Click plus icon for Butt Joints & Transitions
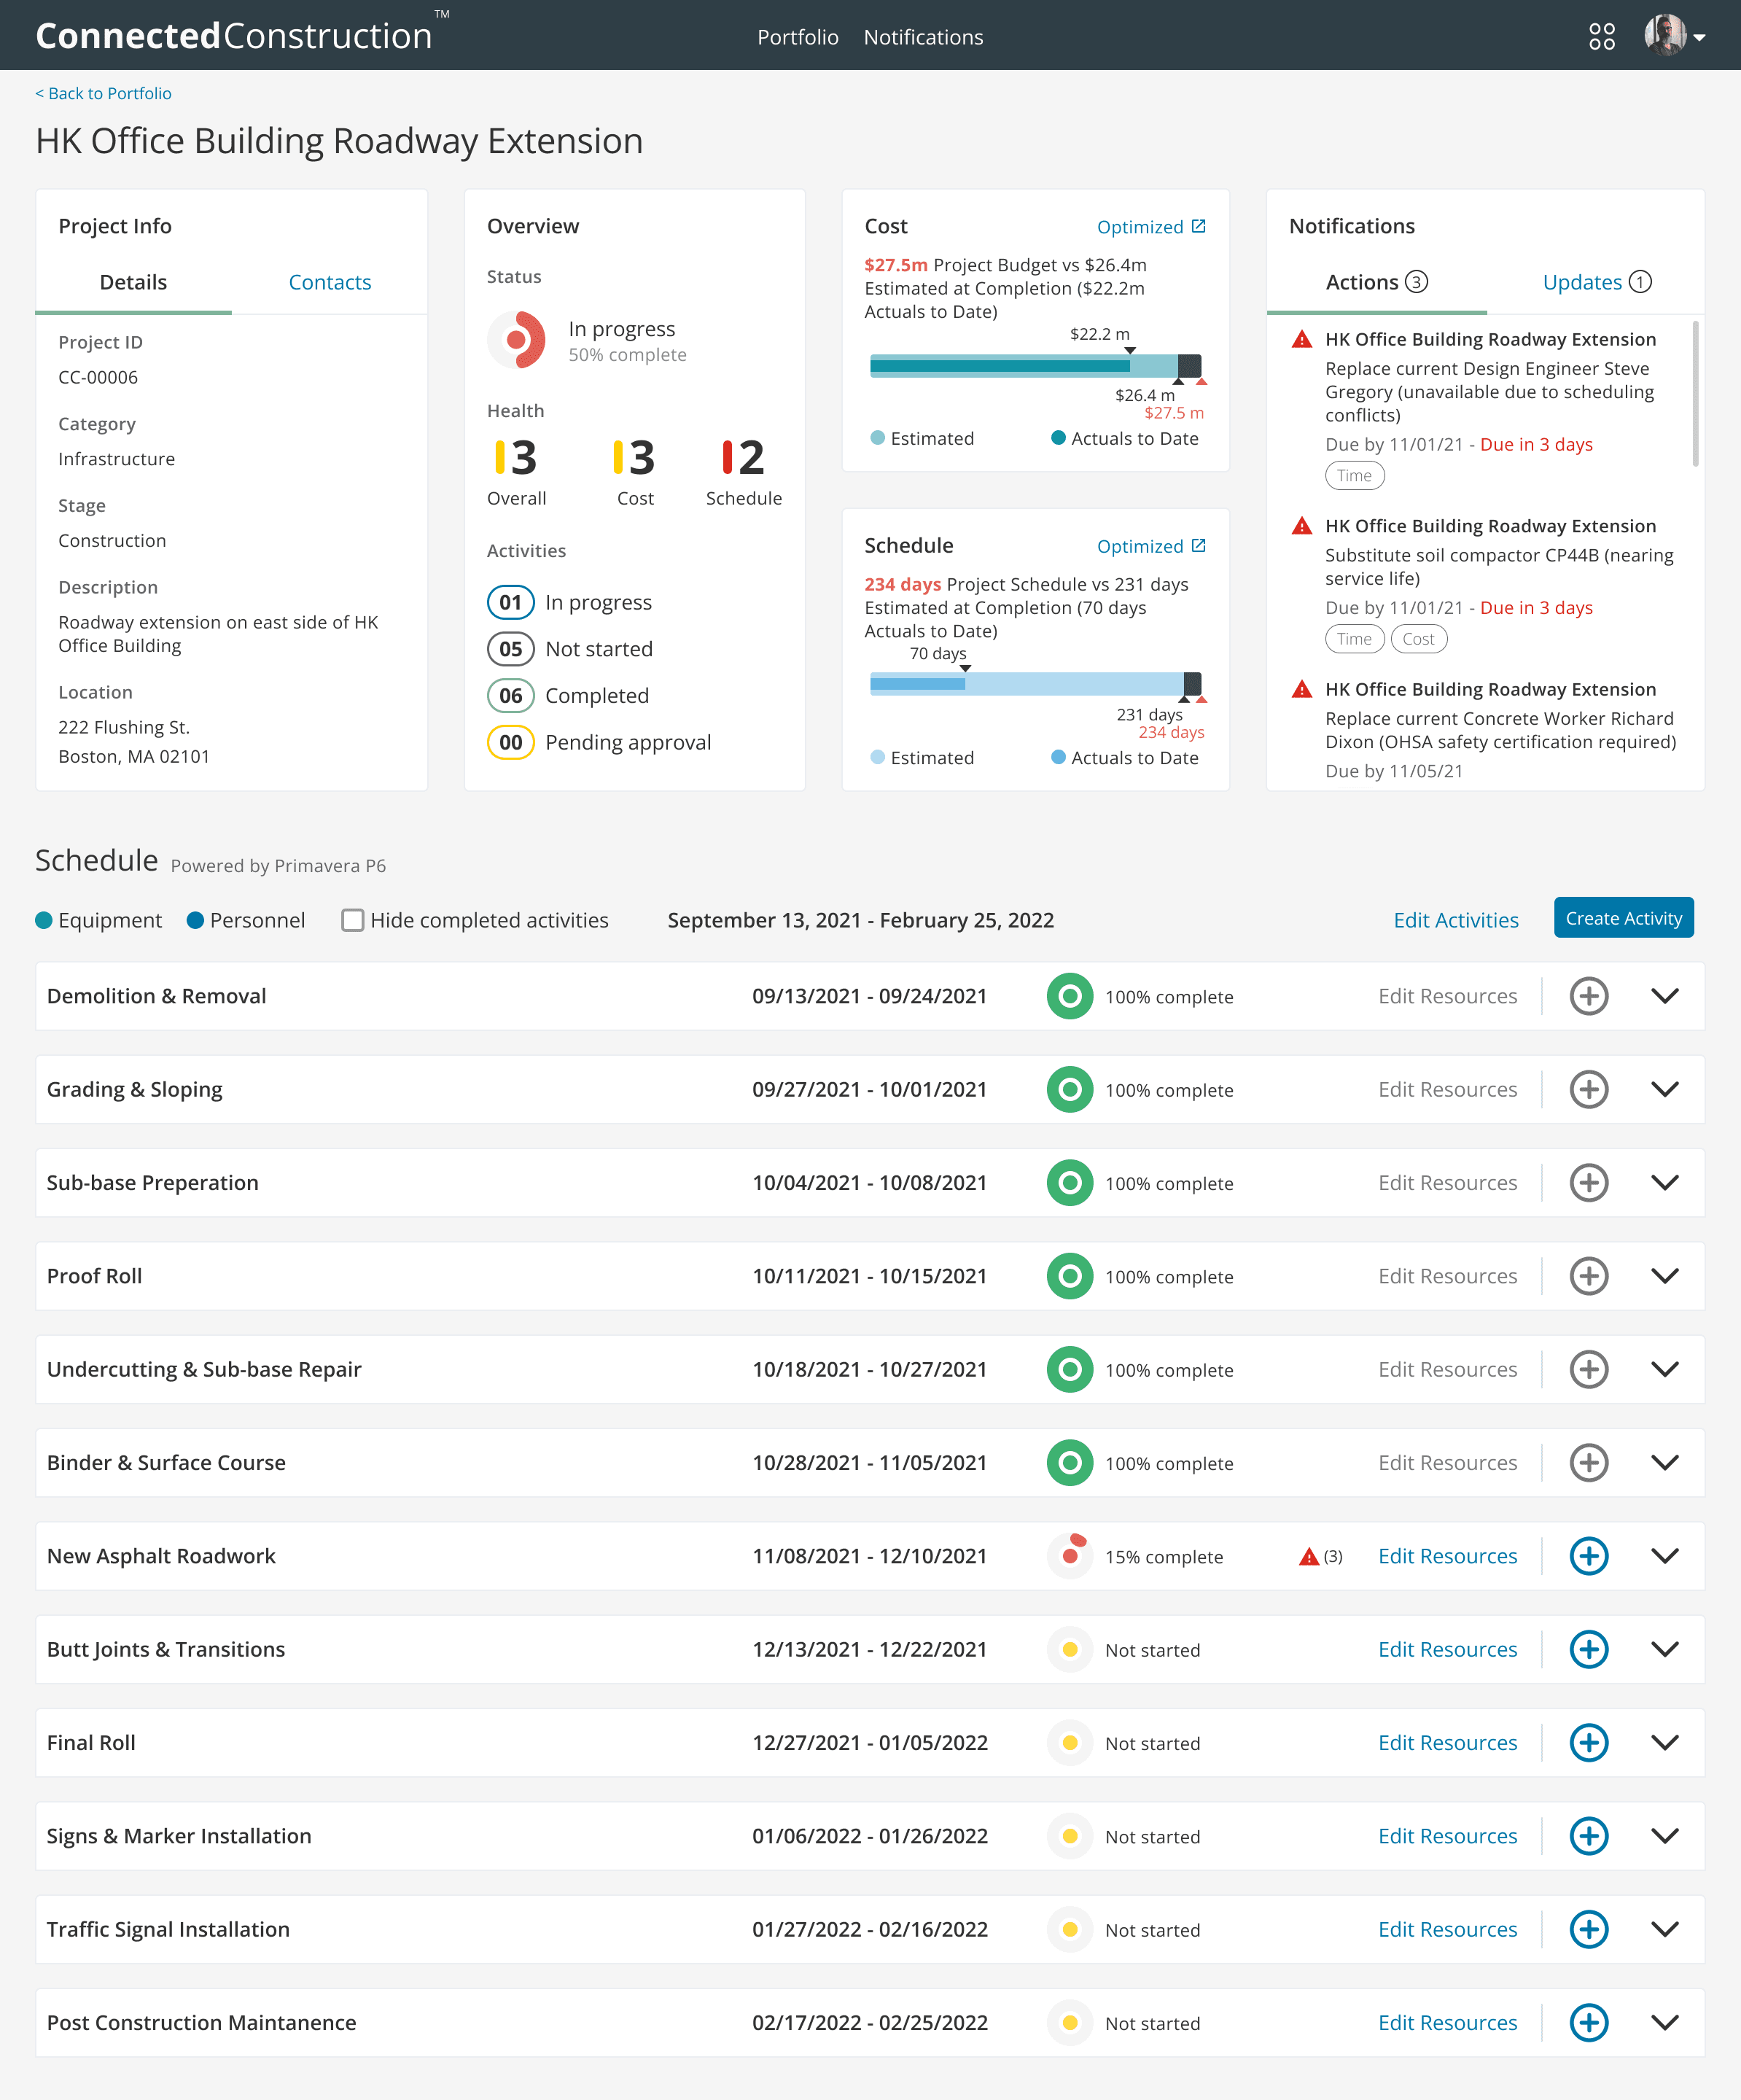The height and width of the screenshot is (2100, 1741). [x=1588, y=1649]
